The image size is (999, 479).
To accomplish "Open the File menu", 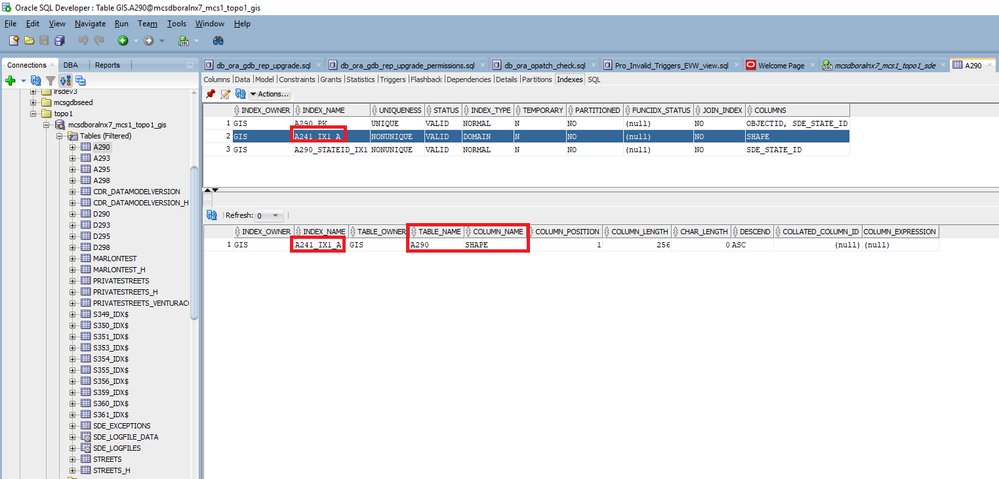I will 10,24.
